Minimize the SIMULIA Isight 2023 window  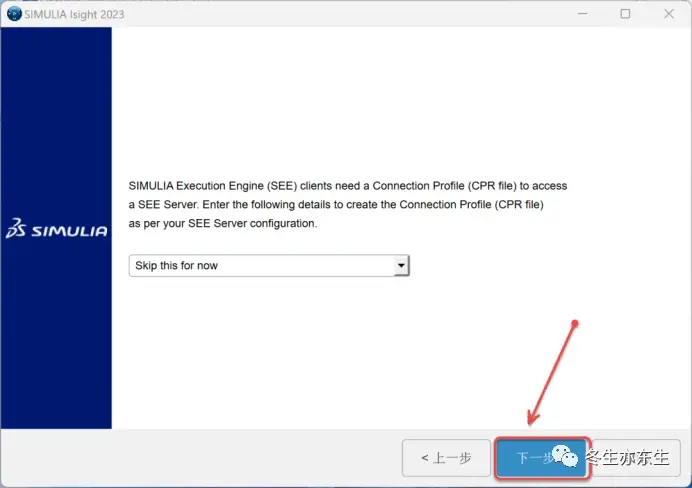583,14
